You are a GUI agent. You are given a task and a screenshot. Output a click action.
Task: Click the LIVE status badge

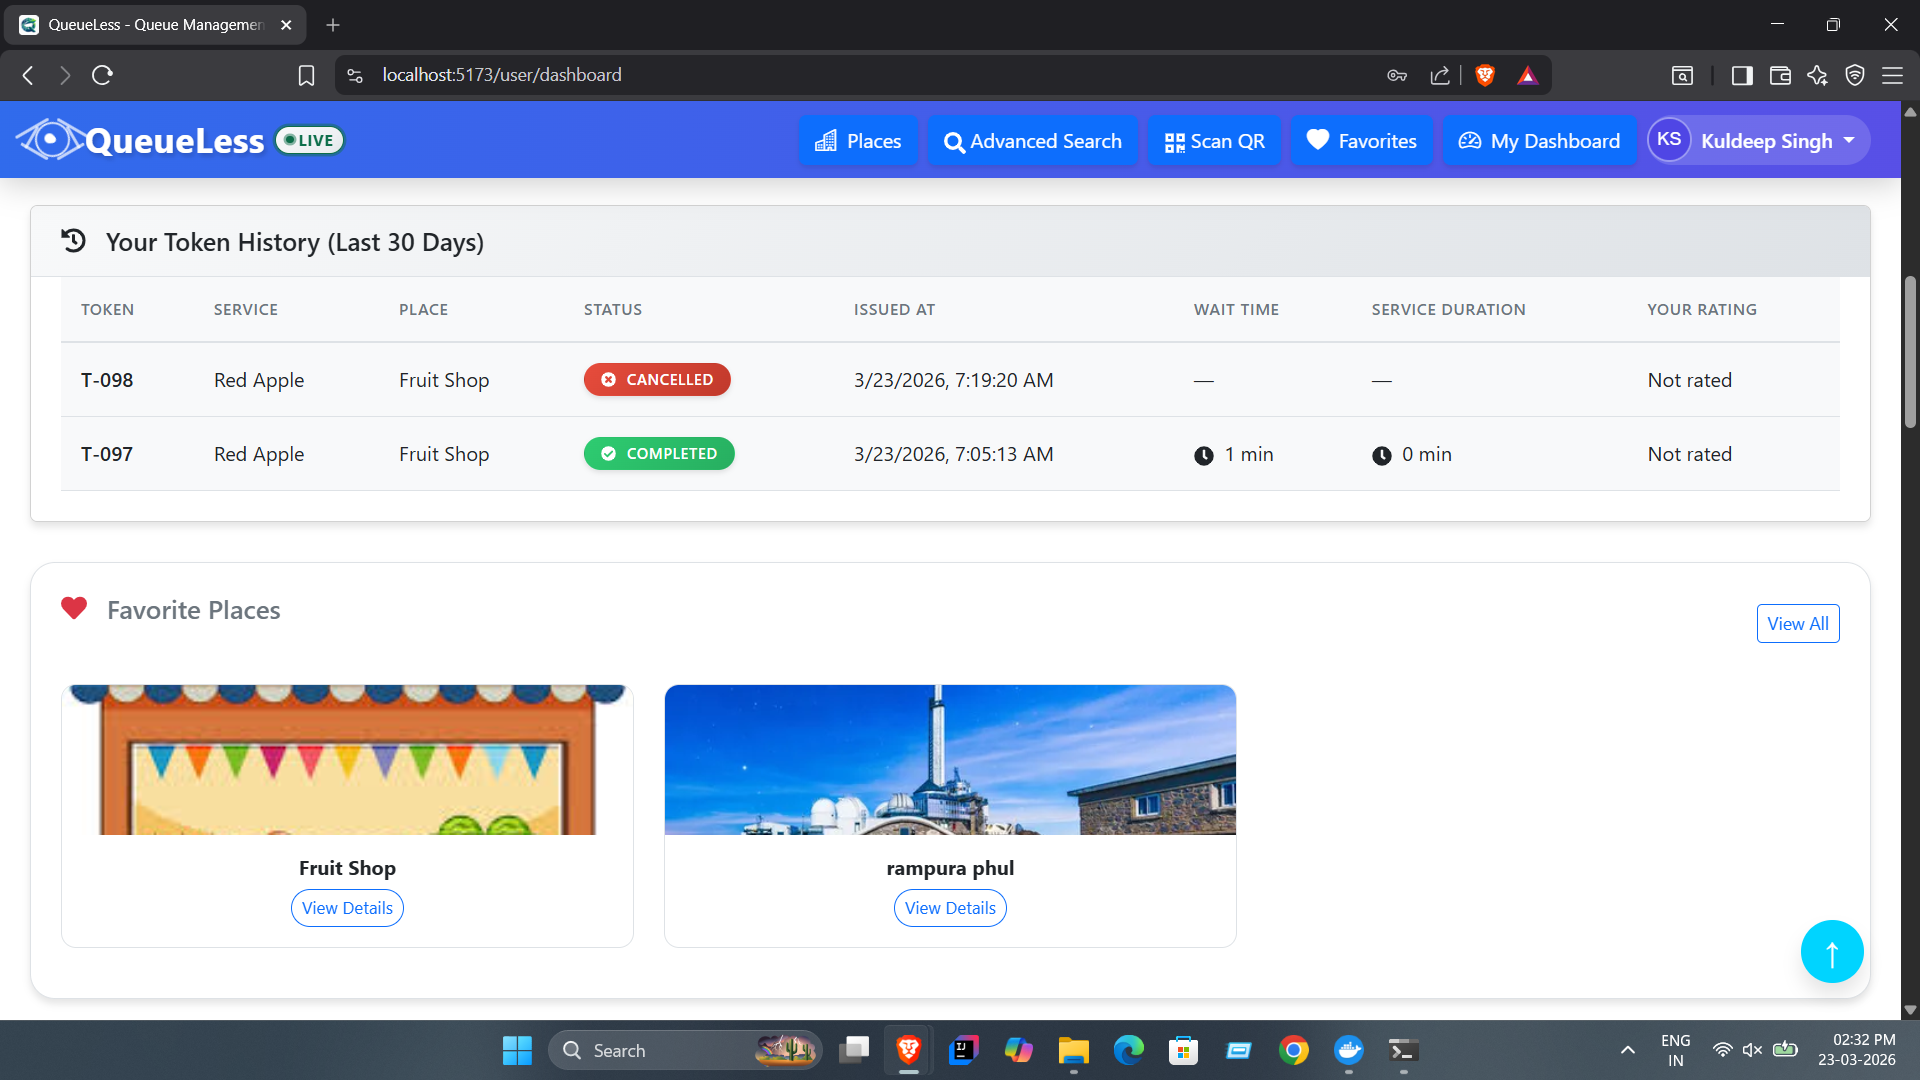pos(310,140)
